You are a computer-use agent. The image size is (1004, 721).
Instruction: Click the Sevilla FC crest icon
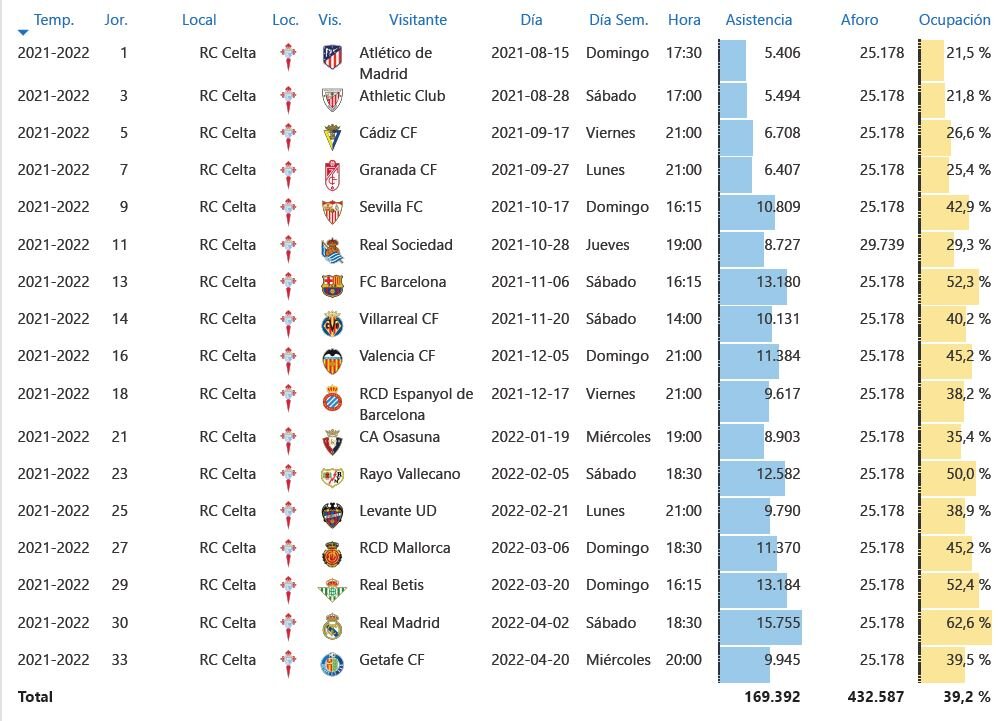point(332,211)
